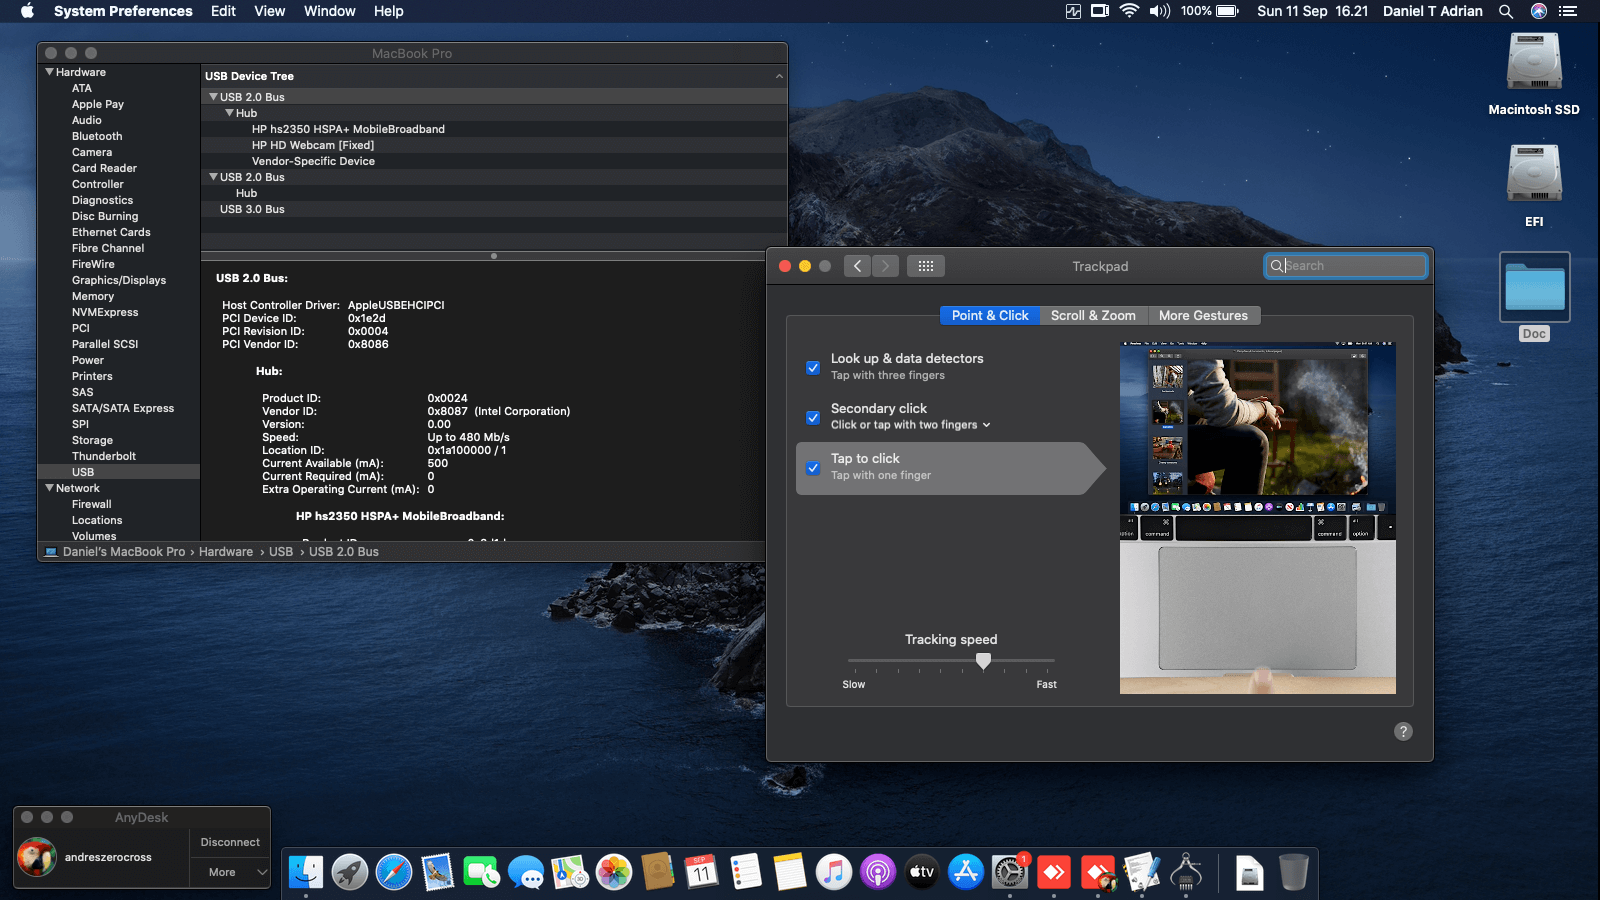The image size is (1600, 900).
Task: Switch to the Scroll & Zoom tab
Action: [1093, 315]
